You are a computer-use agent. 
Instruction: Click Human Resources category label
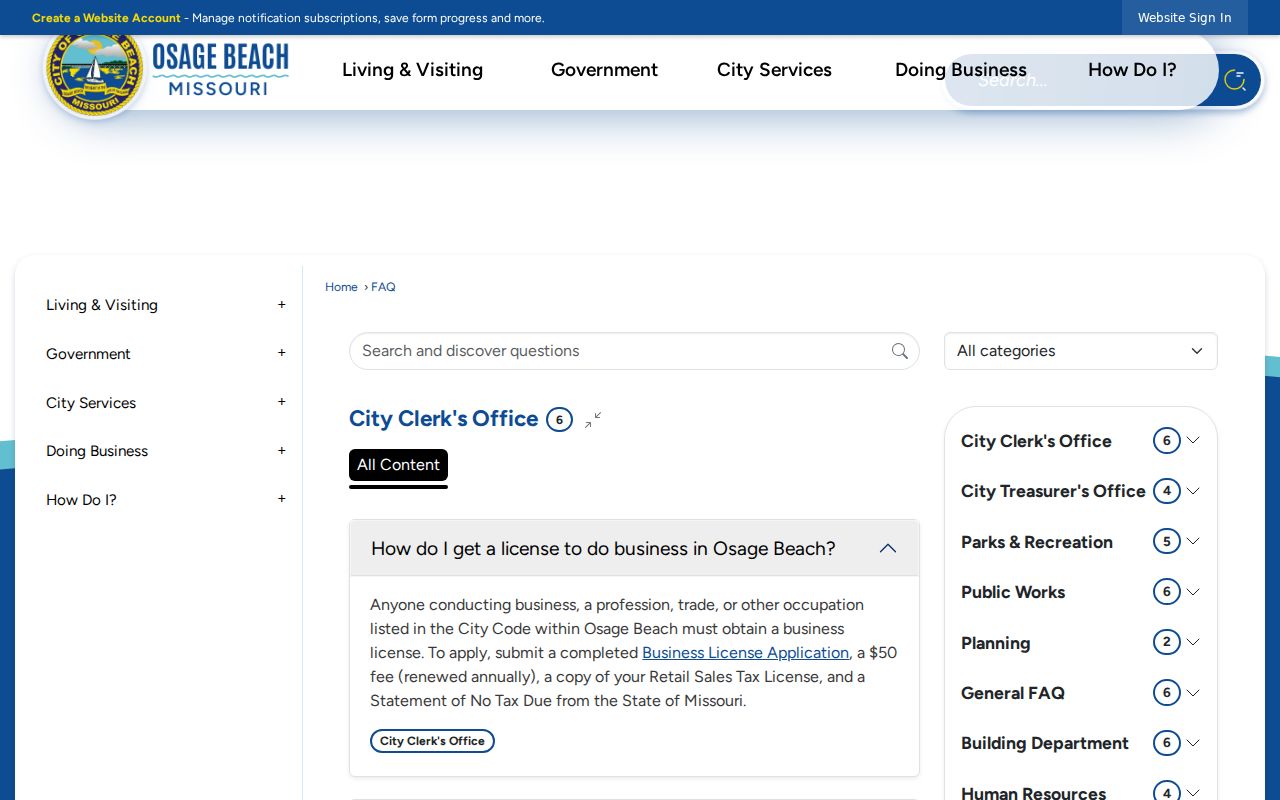click(1033, 792)
